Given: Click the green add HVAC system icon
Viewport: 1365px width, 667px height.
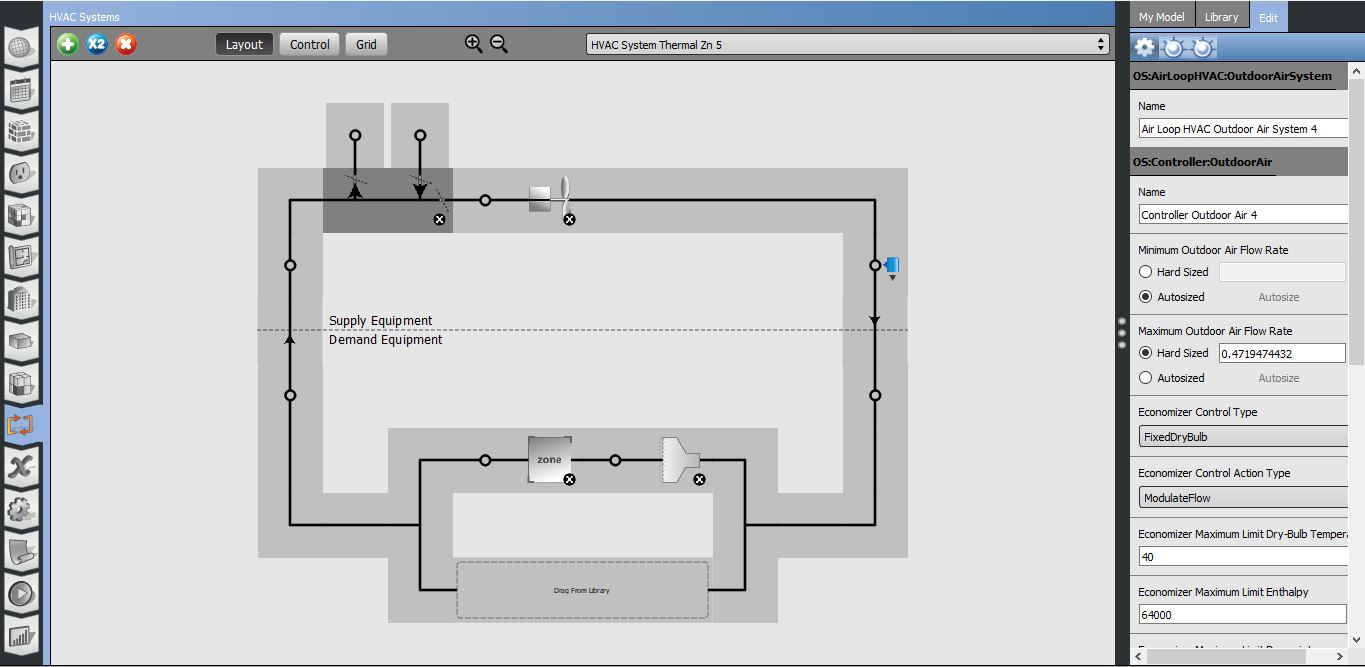Looking at the screenshot, I should [67, 44].
